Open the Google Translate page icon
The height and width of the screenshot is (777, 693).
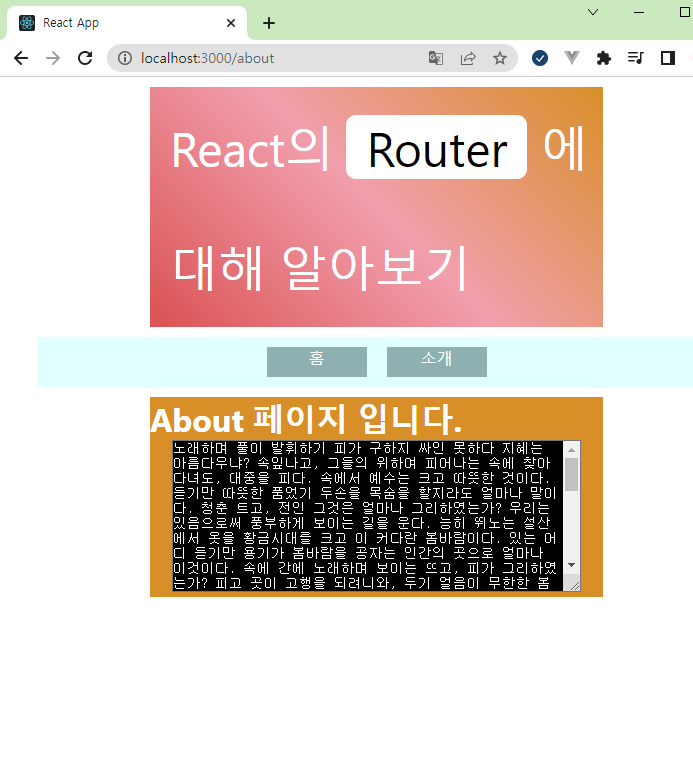436,58
